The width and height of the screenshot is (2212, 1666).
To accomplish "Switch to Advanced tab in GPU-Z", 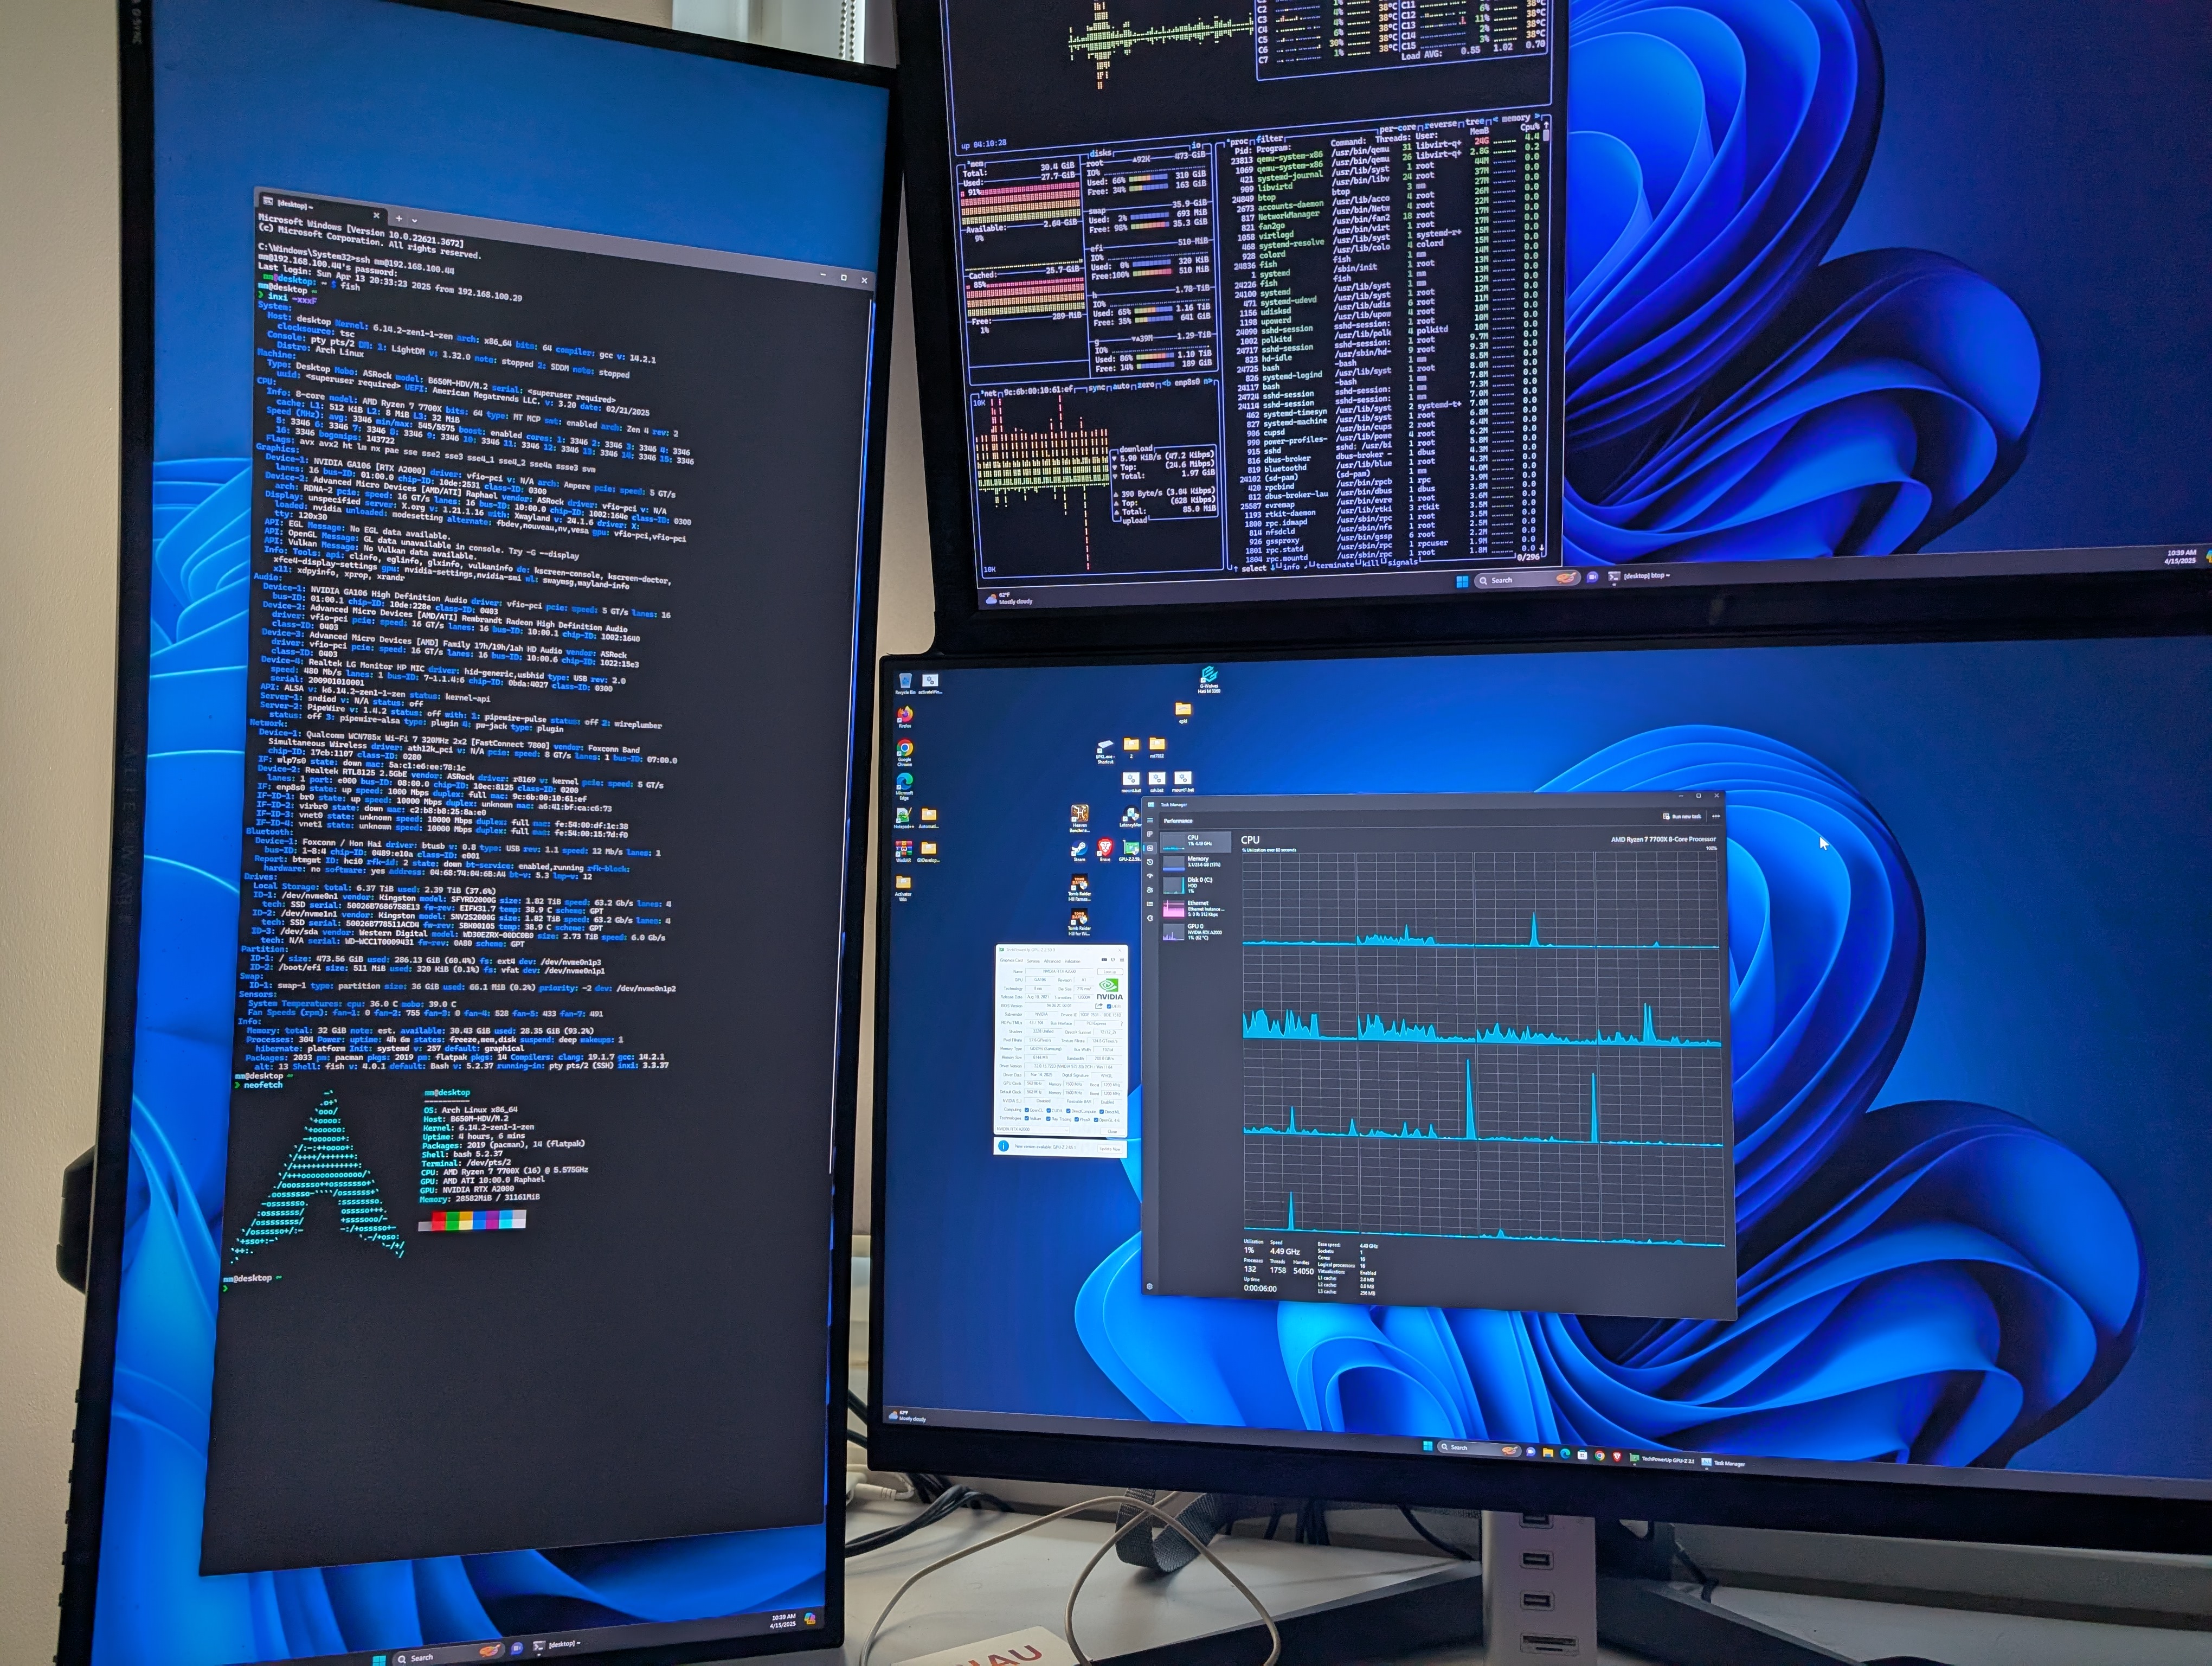I will (1052, 961).
